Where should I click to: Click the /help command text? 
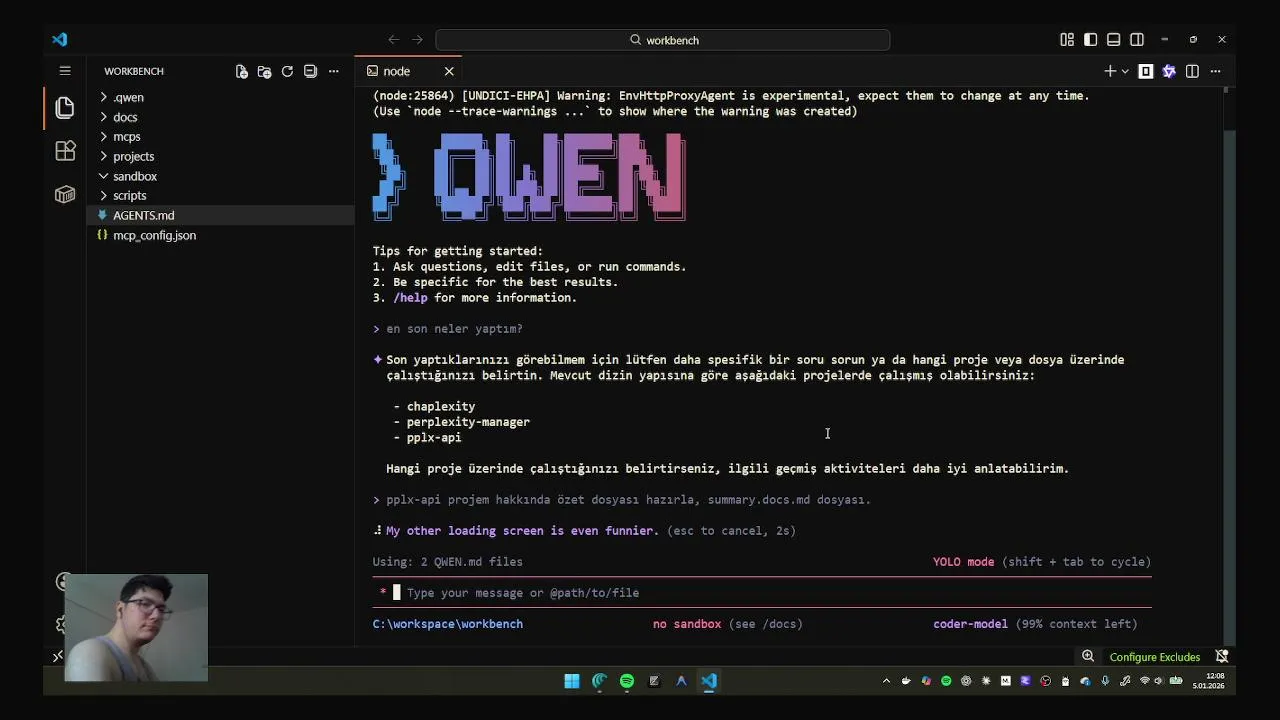(x=410, y=298)
